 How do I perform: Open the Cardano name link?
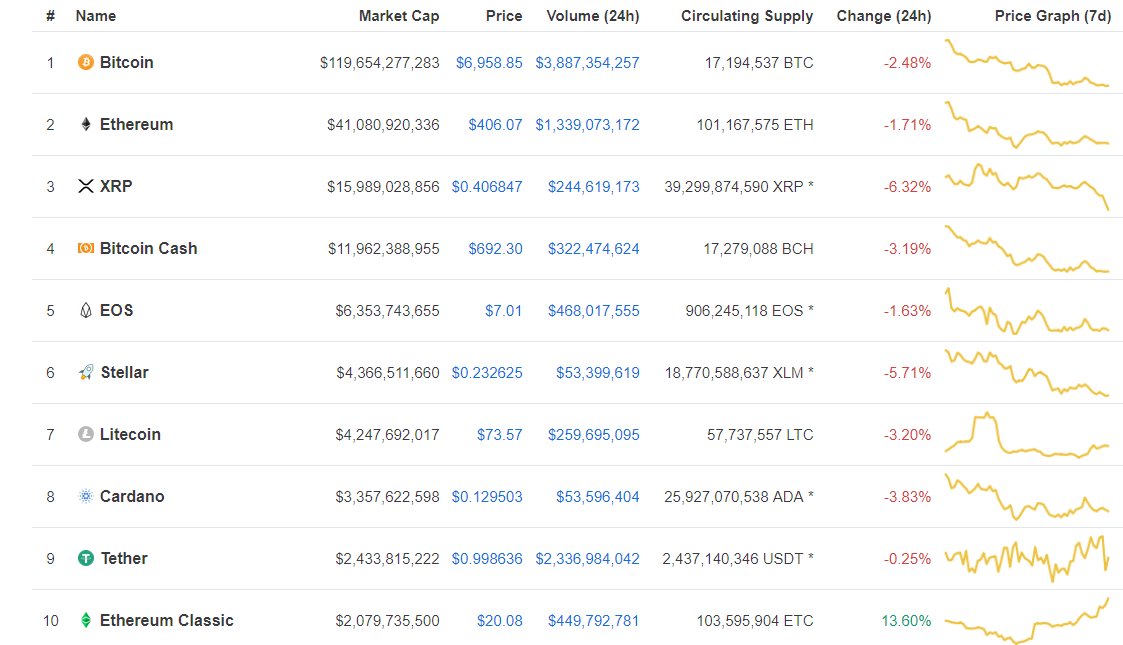click(132, 496)
